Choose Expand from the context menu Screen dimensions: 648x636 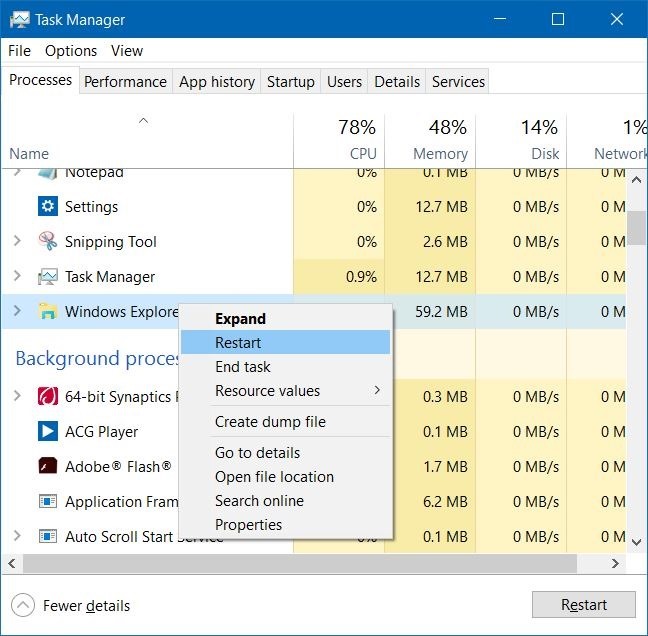(x=286, y=319)
